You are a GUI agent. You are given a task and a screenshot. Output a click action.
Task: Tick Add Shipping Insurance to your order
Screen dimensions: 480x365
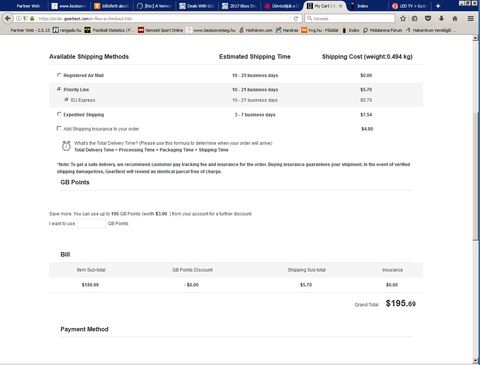[59, 128]
